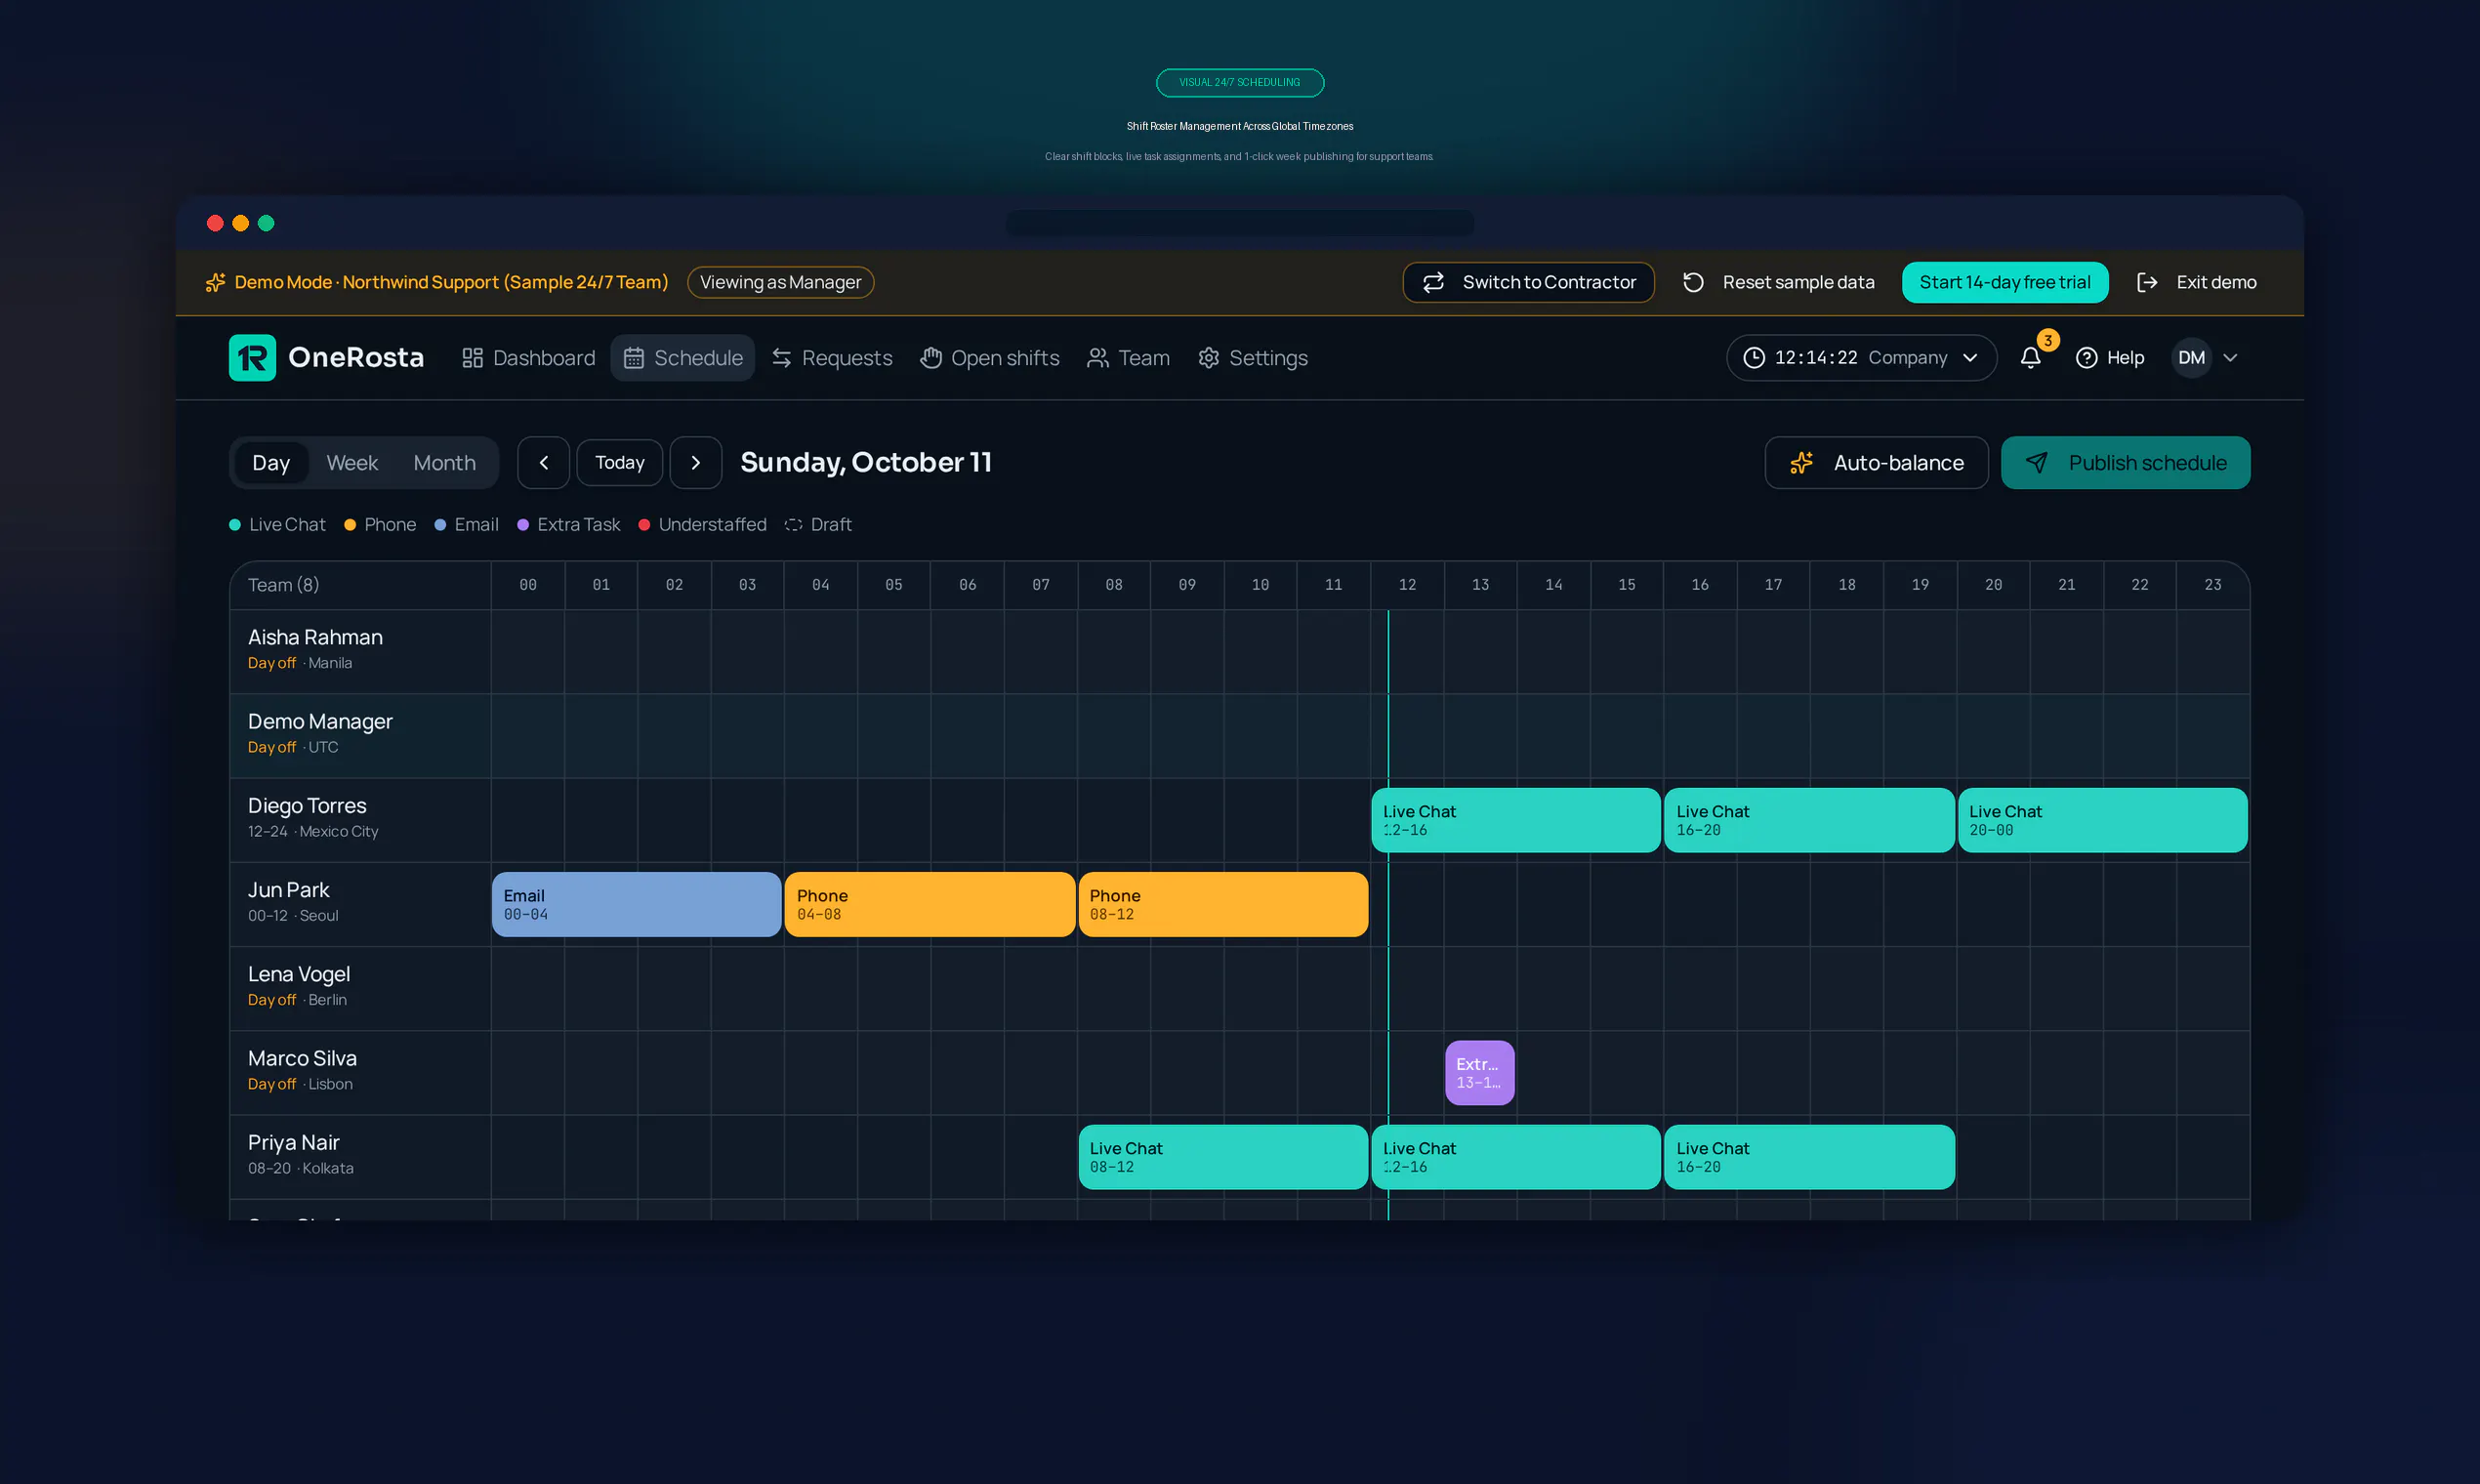Expand the user account chevron

pyautogui.click(x=2229, y=357)
